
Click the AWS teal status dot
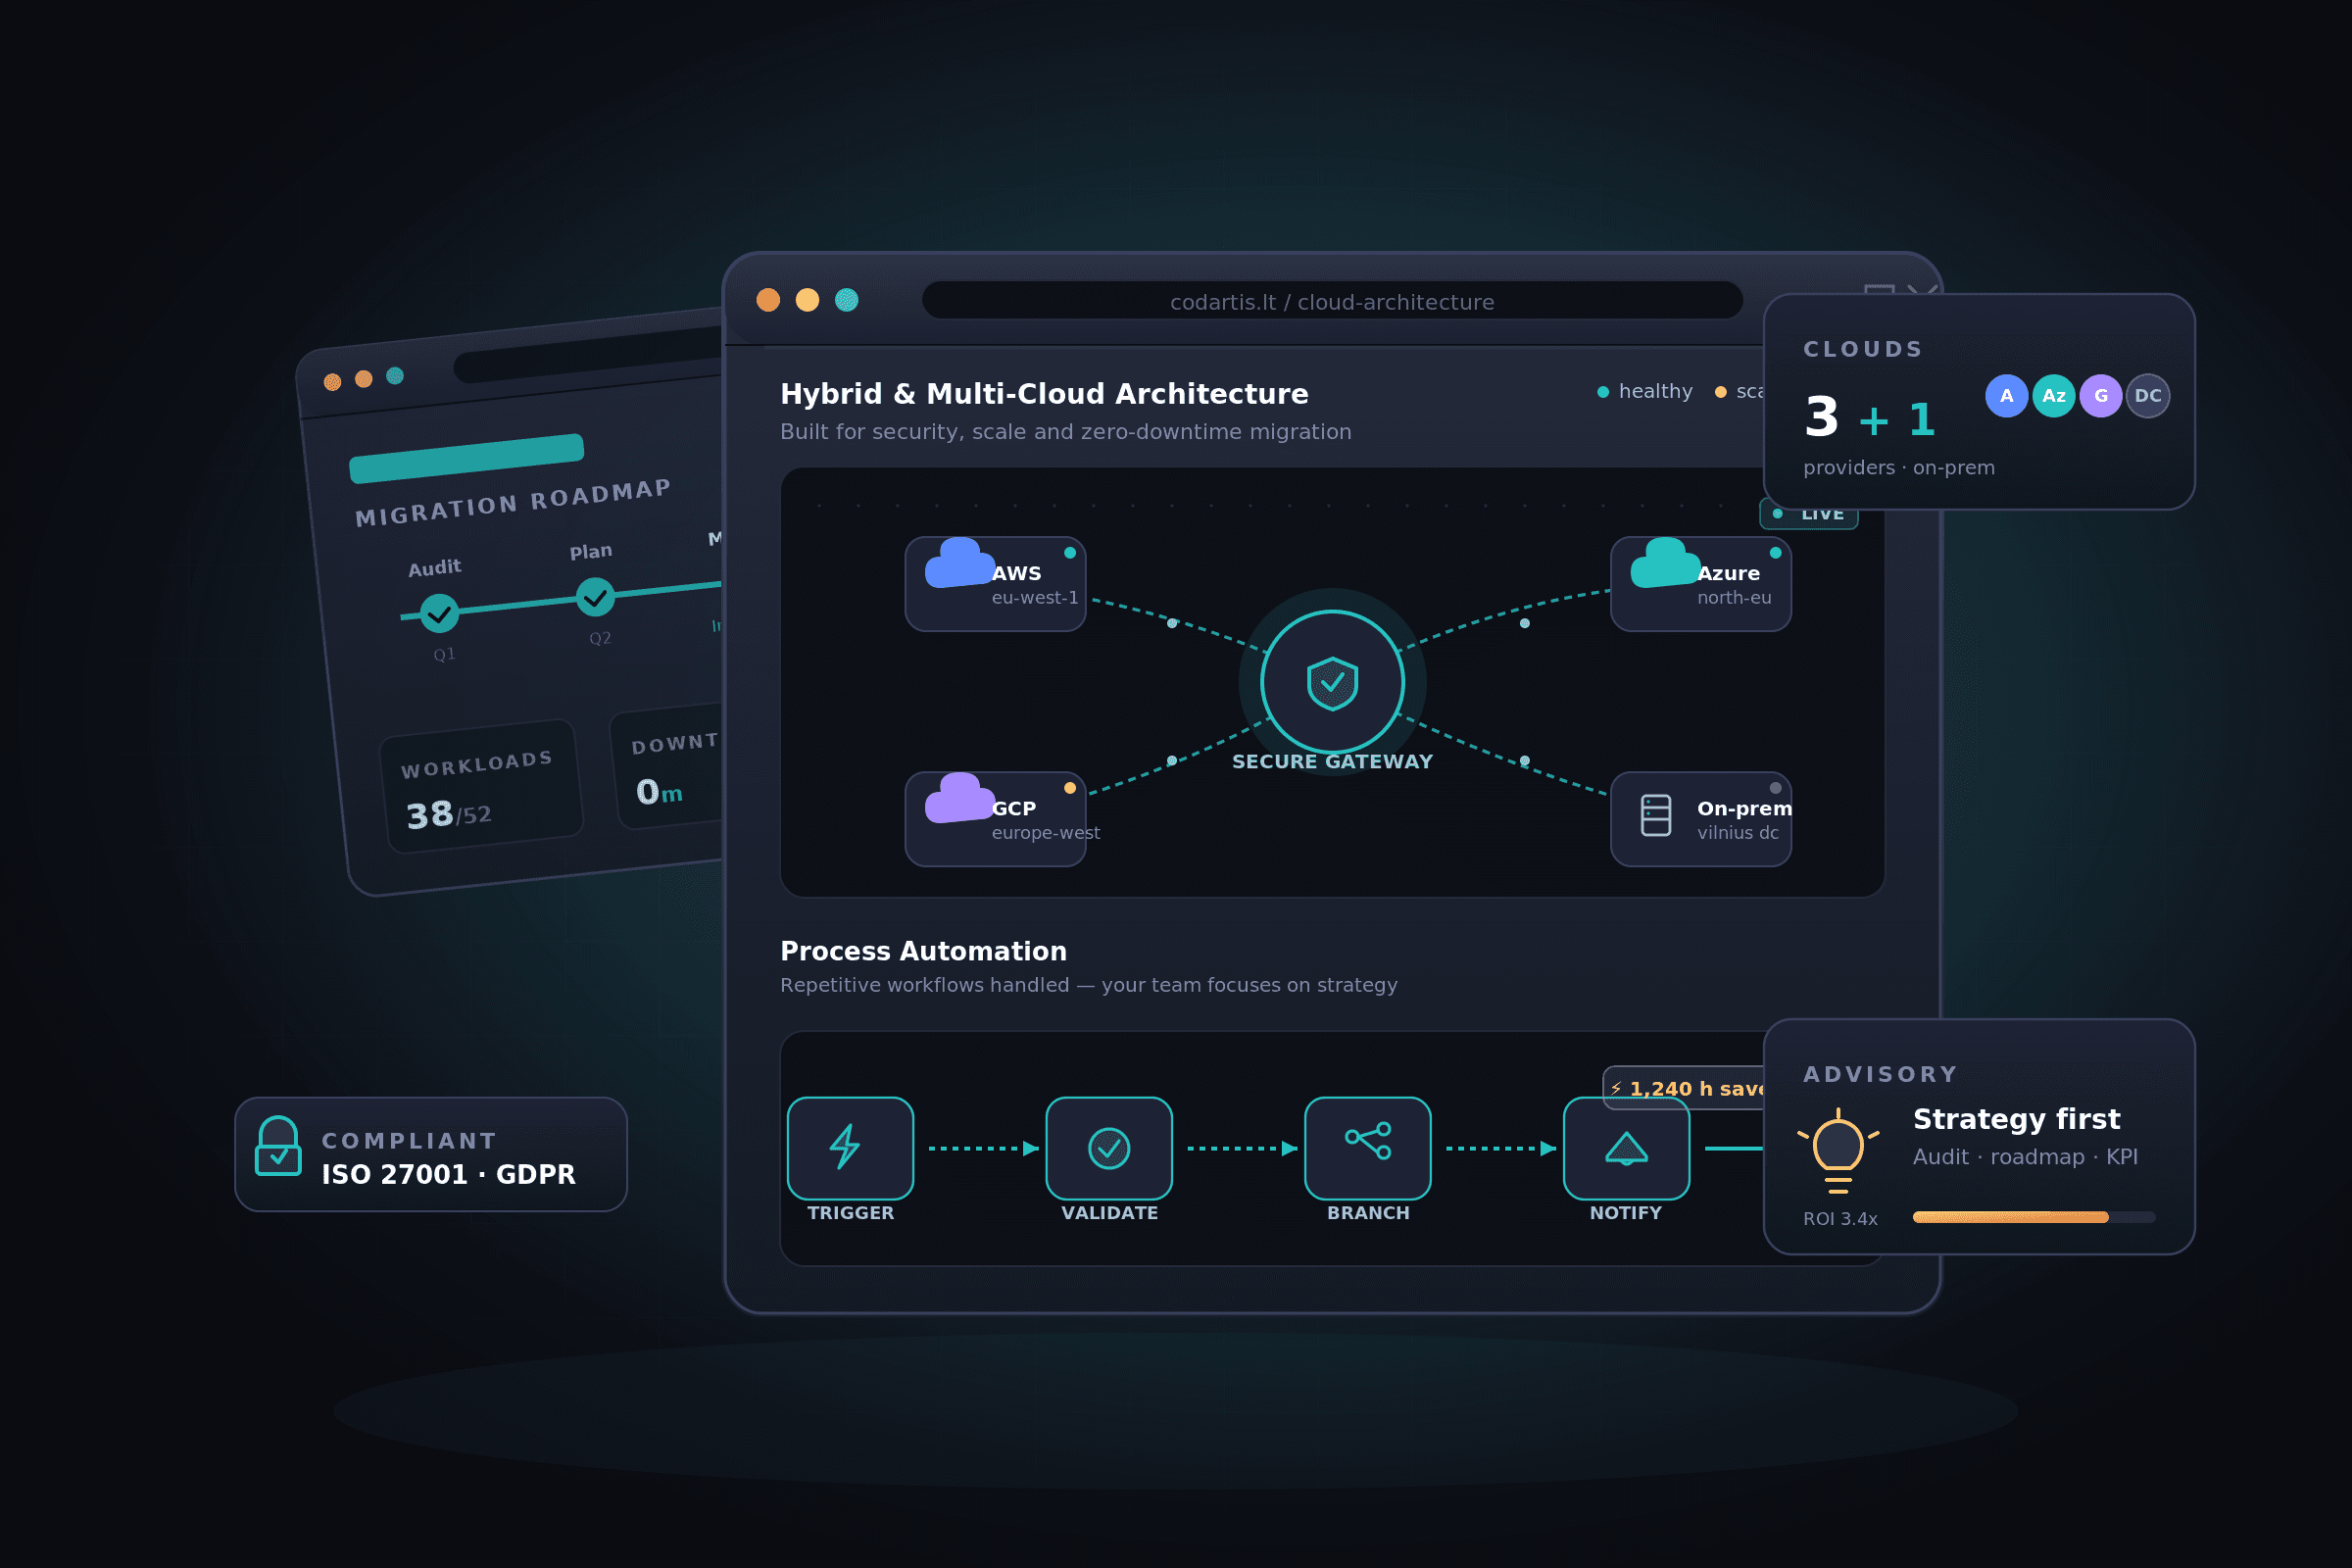1070,553
